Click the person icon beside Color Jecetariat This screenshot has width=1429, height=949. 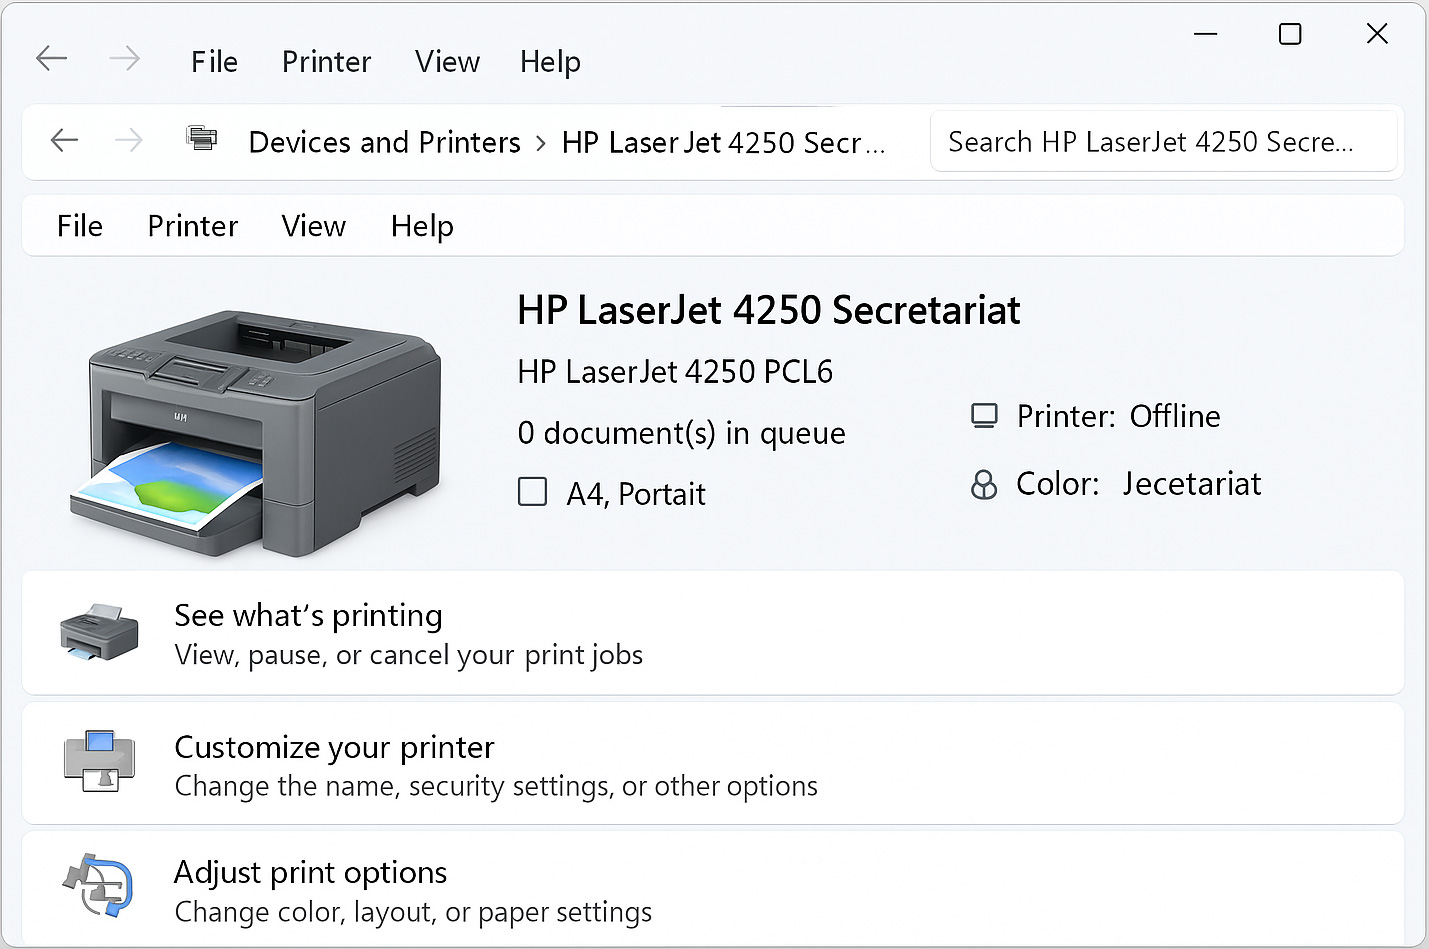[x=984, y=484]
